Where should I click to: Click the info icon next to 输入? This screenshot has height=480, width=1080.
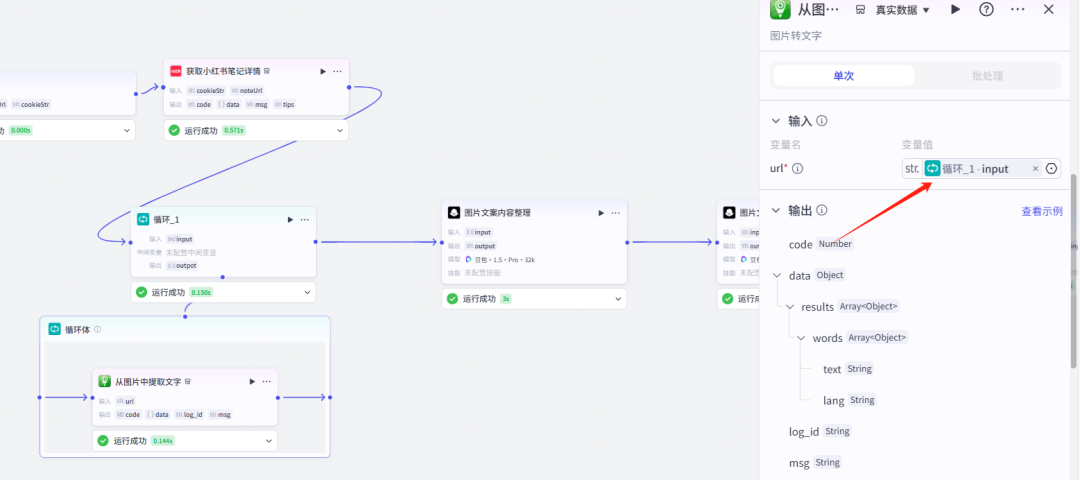pos(822,121)
